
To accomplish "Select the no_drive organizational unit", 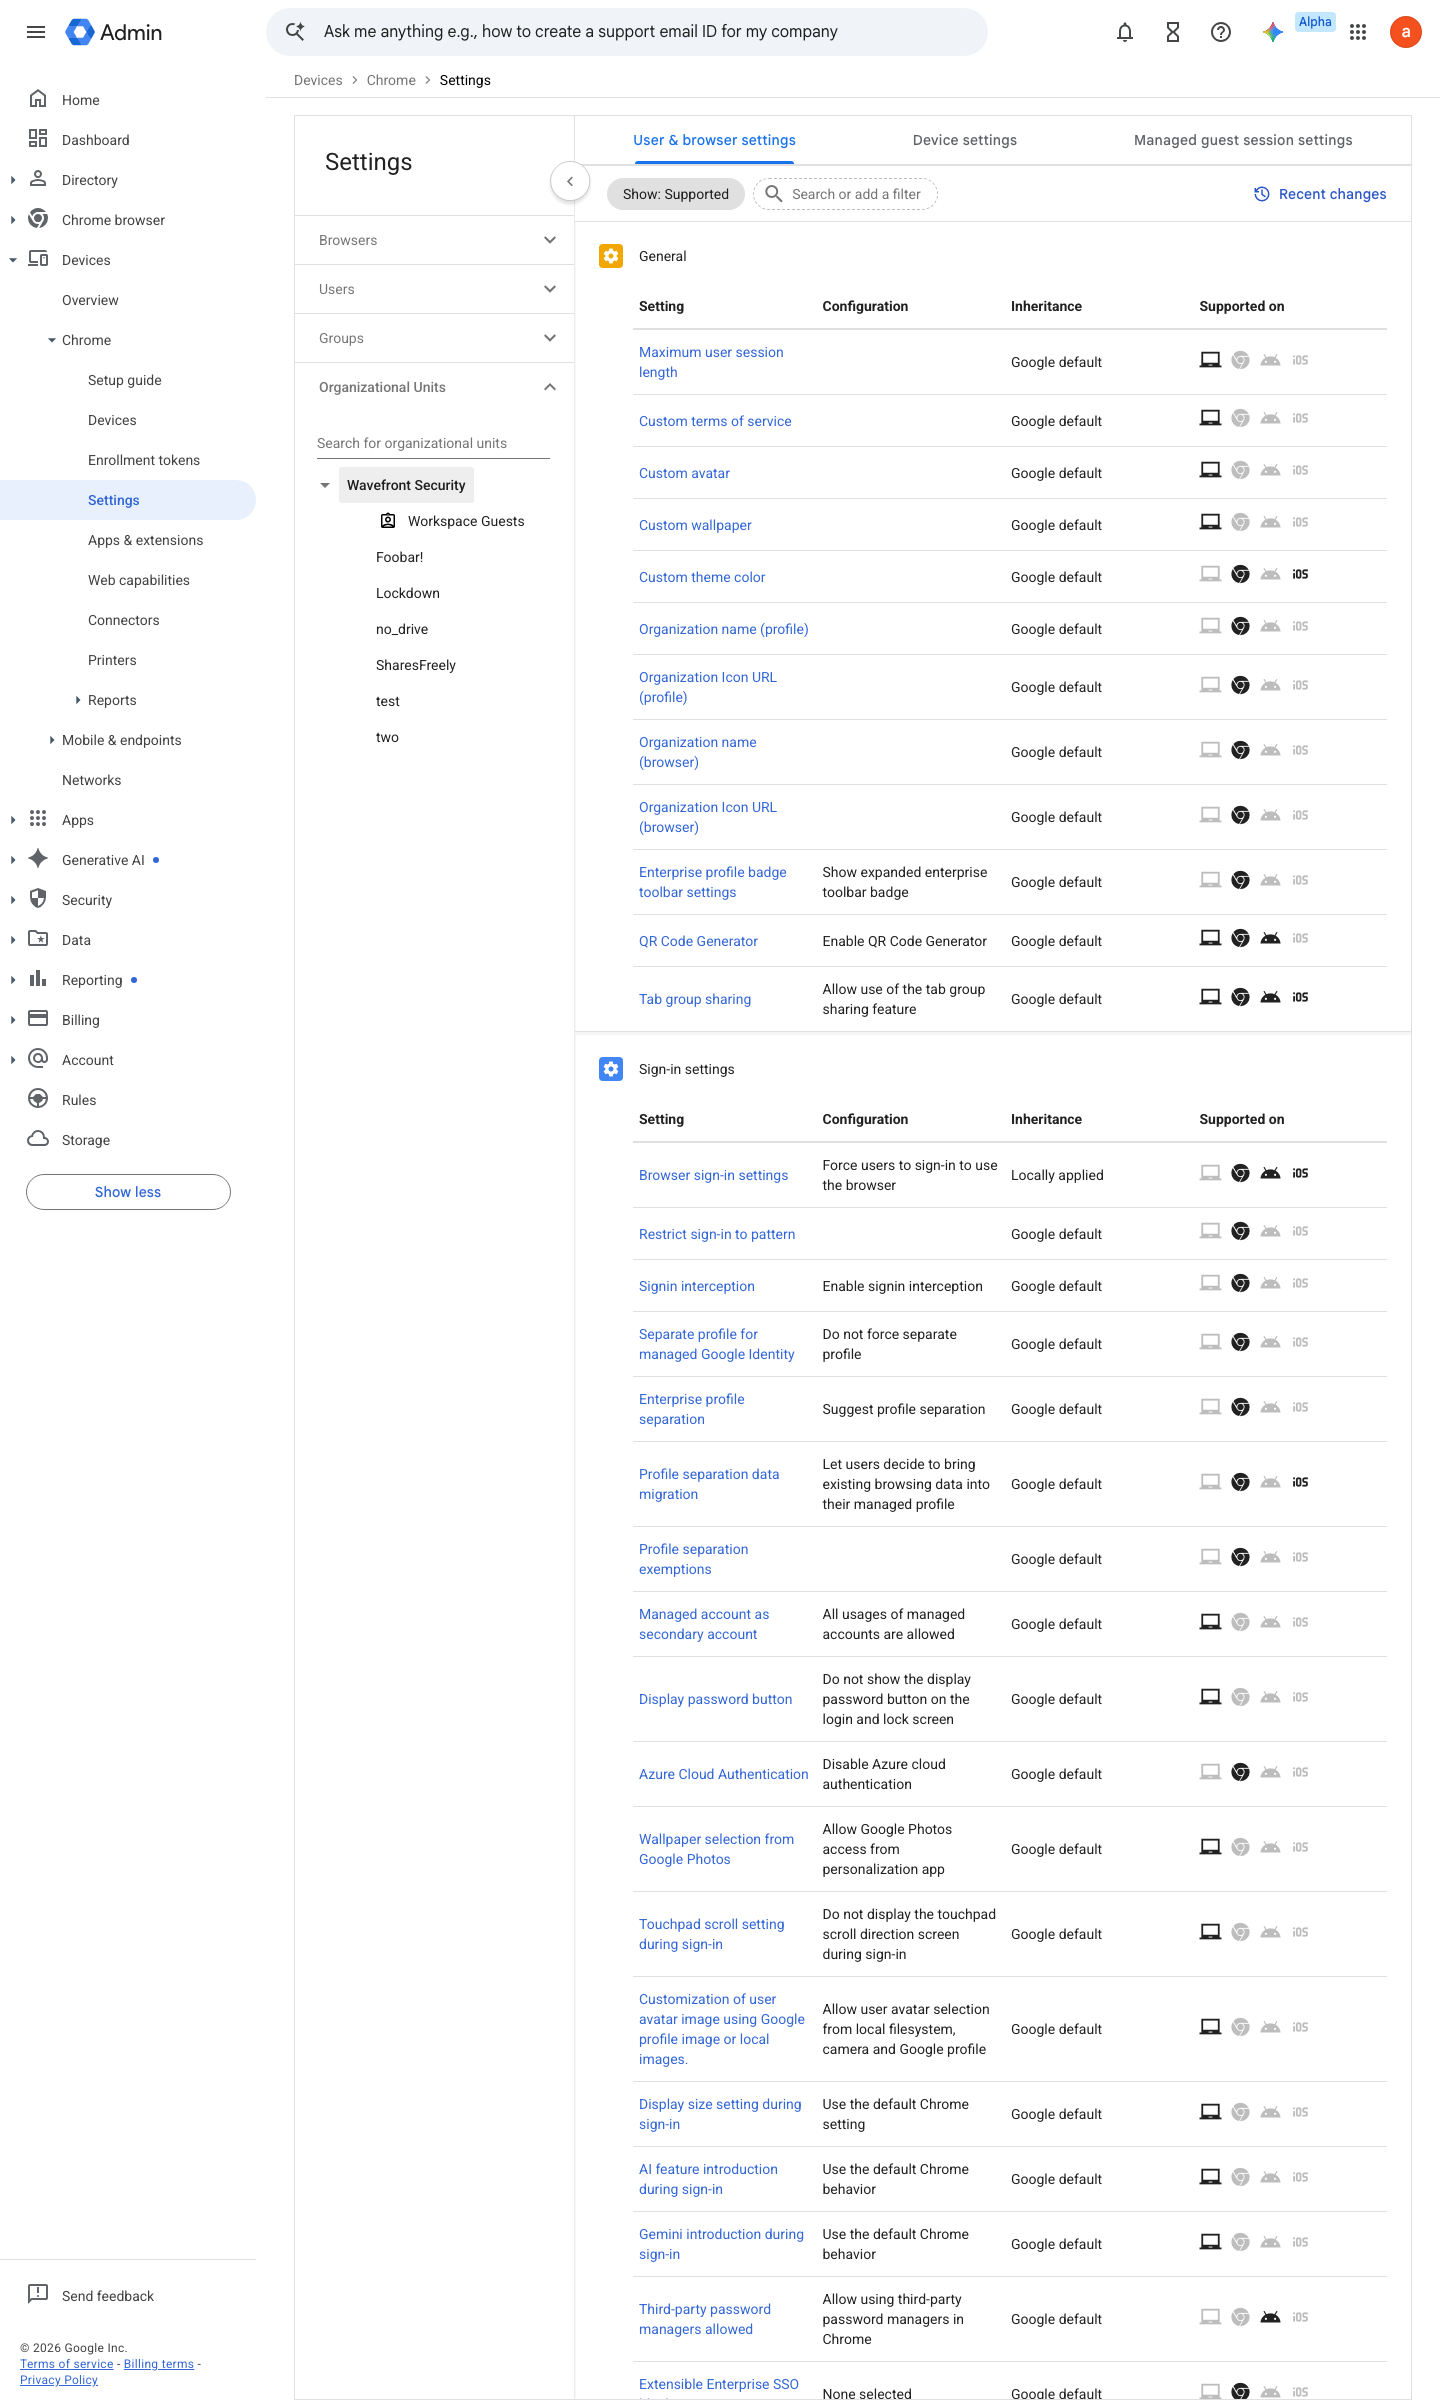I will click(402, 629).
